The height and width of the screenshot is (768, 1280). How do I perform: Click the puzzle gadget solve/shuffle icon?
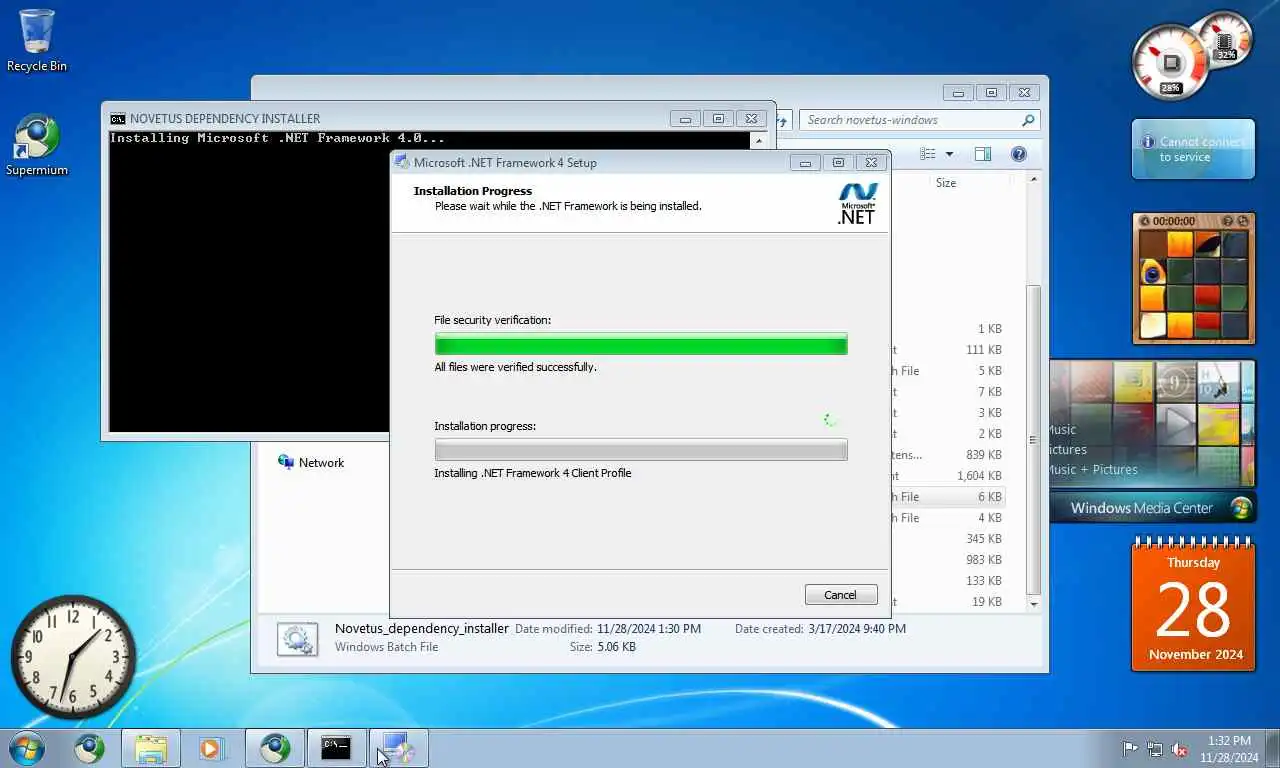click(x=1243, y=221)
